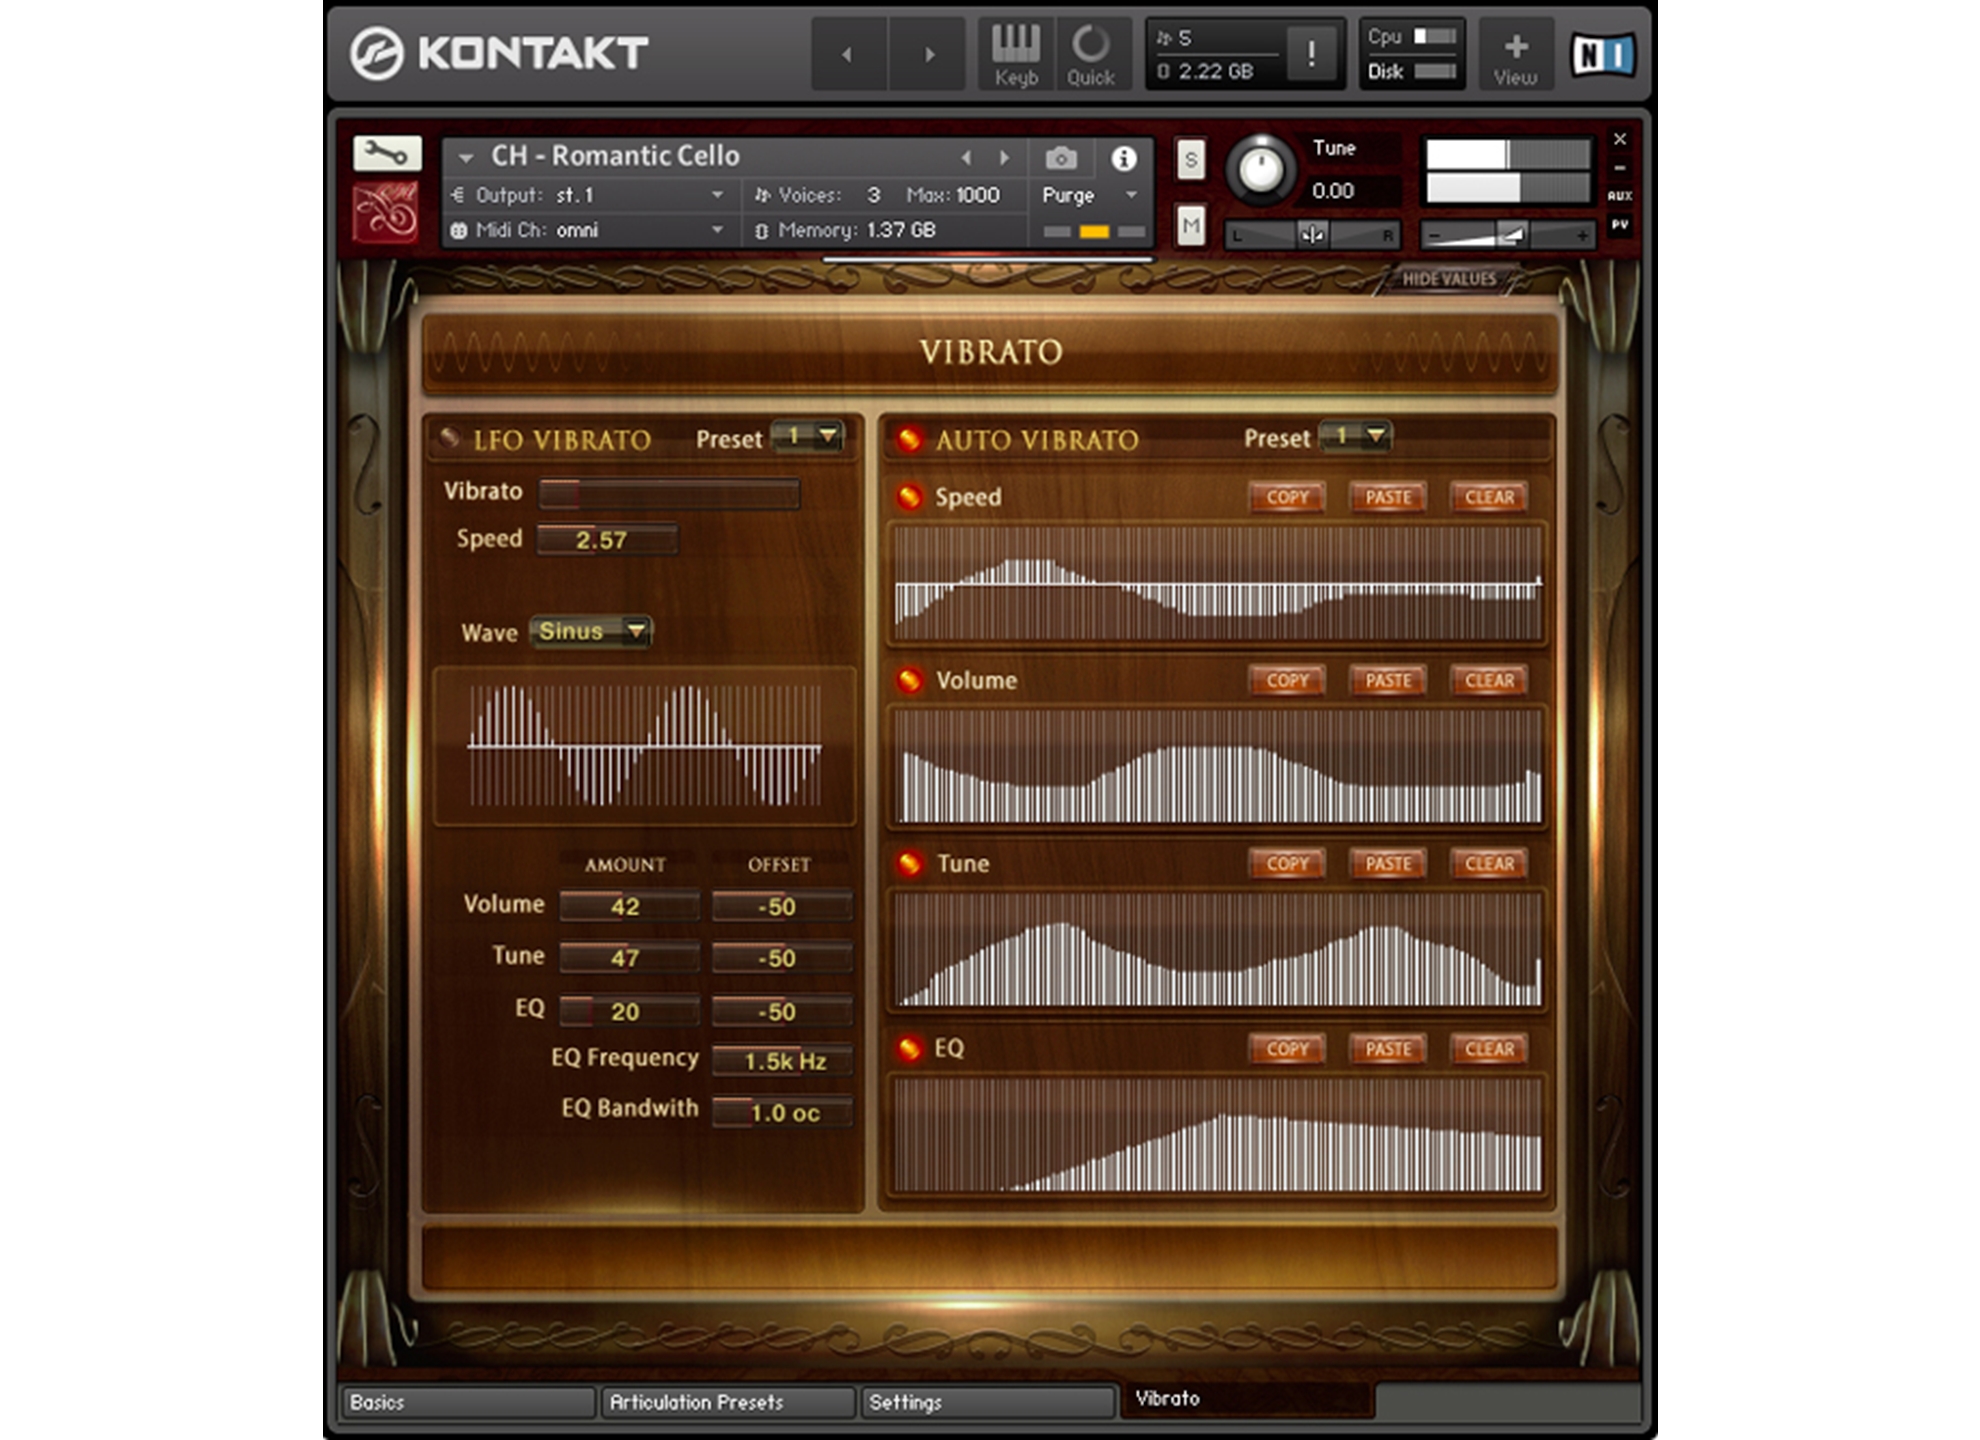Screen dimensions: 1980x1440
Task: Click the EQ Frequency 1.5k Hz field
Action: (x=782, y=1060)
